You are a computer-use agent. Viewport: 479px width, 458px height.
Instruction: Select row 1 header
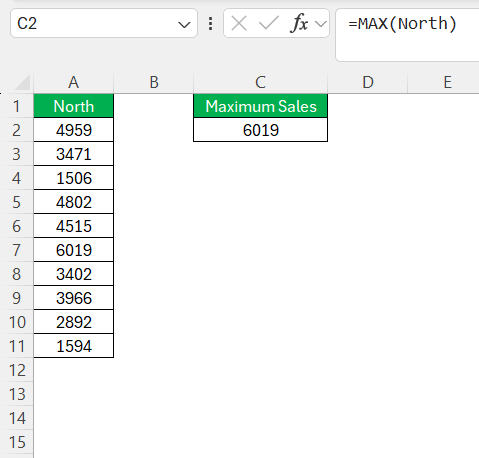(17, 106)
